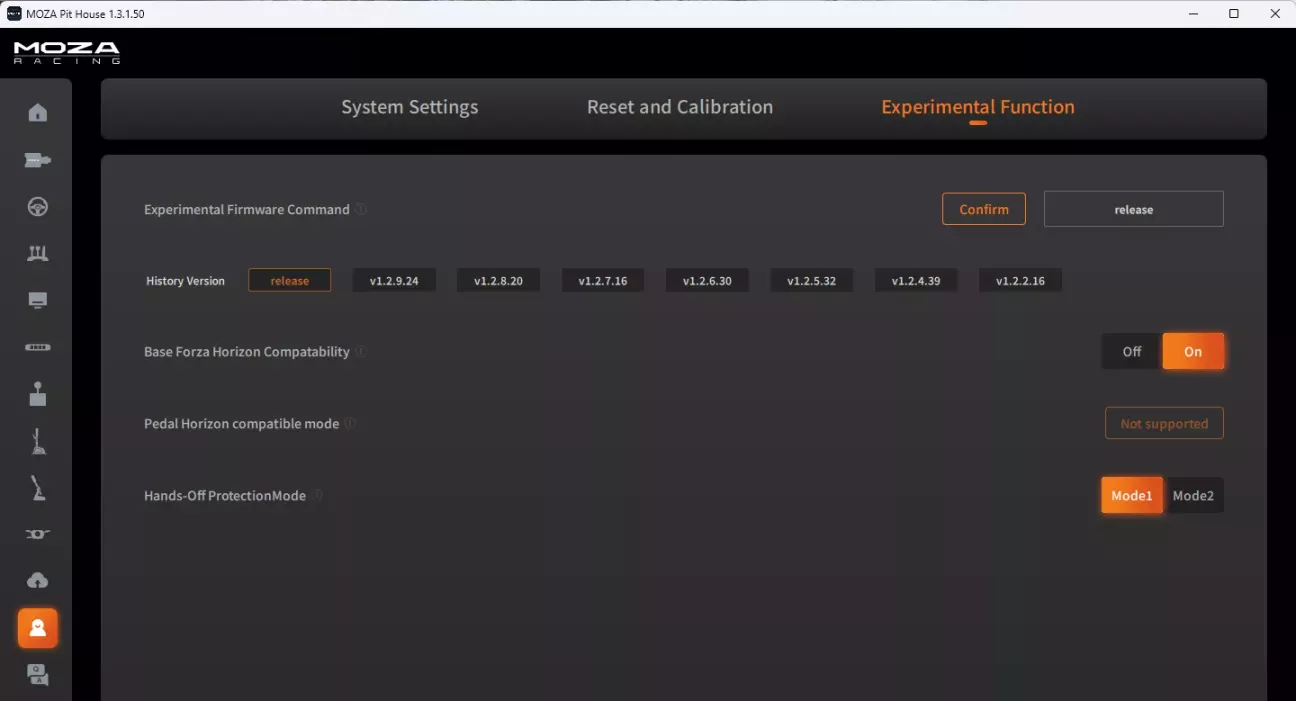The width and height of the screenshot is (1296, 701).
Task: Open the steering wheel settings icon
Action: (38, 207)
